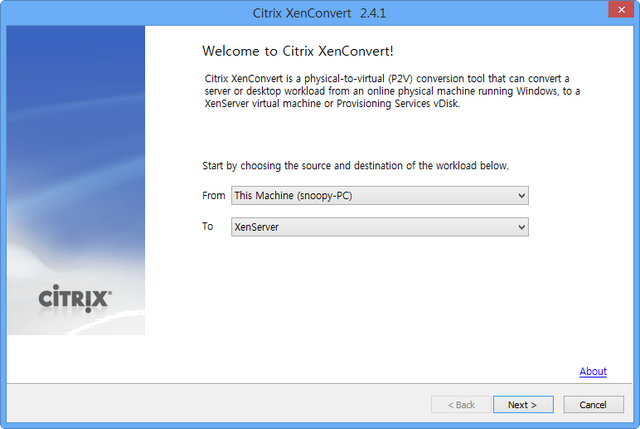The height and width of the screenshot is (429, 640).
Task: Open the To destination XenServer dropdown
Action: (x=380, y=227)
